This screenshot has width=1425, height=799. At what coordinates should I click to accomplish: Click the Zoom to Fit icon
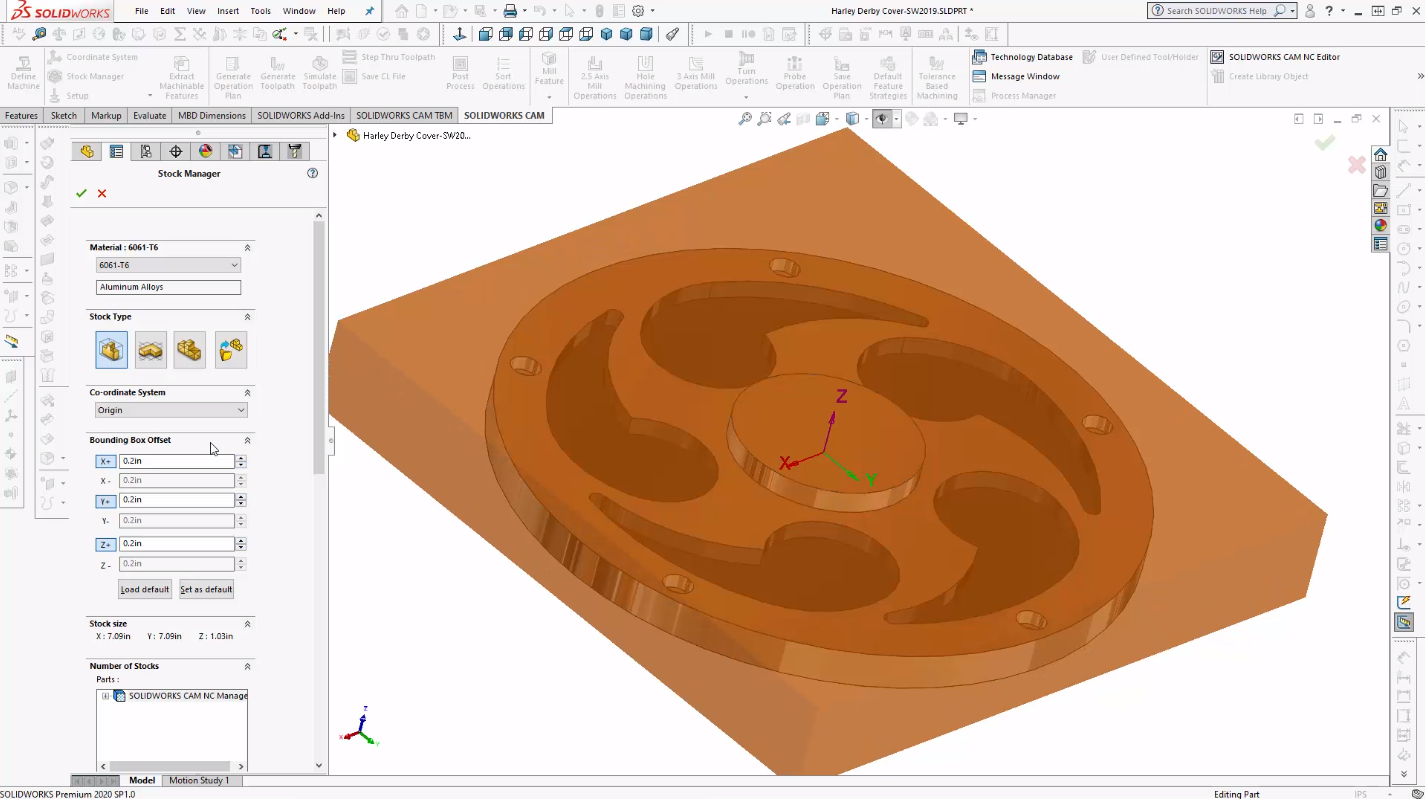745,119
